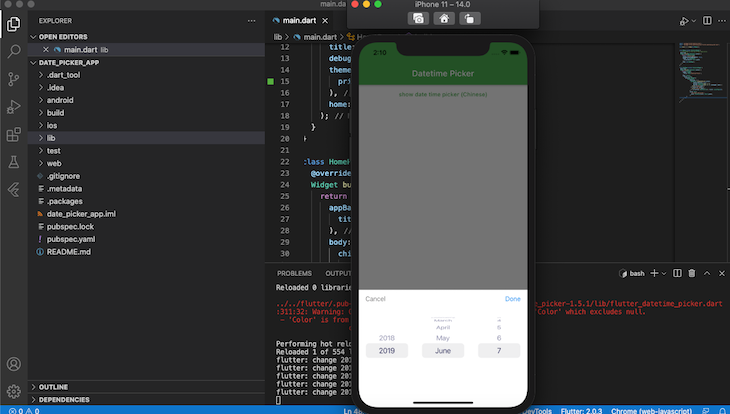
Task: Open the Source Control view
Action: pyautogui.click(x=14, y=79)
